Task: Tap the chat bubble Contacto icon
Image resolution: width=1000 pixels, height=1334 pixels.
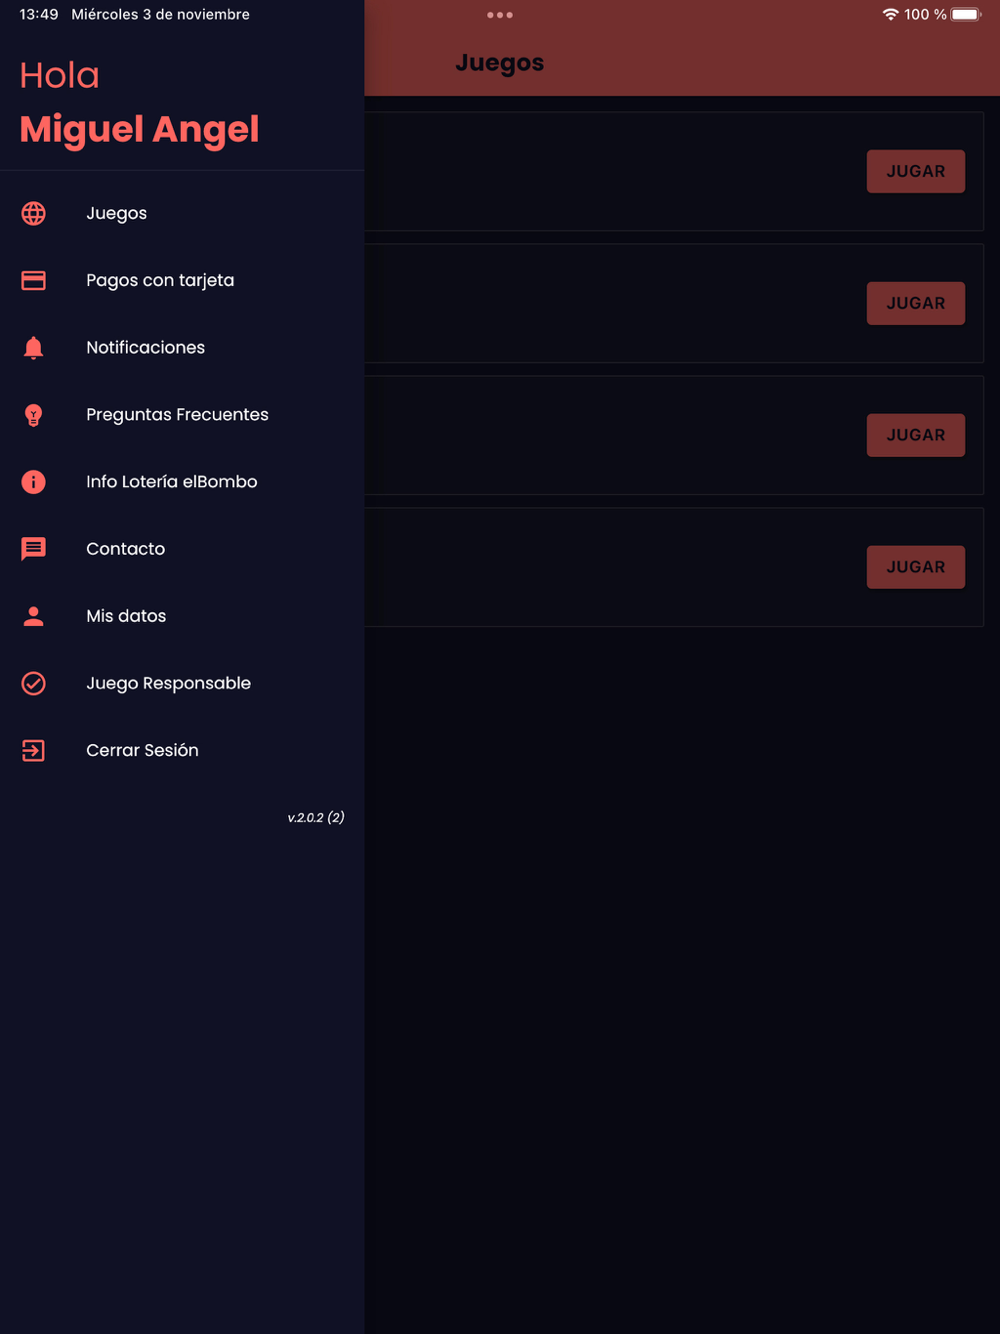Action: click(33, 549)
